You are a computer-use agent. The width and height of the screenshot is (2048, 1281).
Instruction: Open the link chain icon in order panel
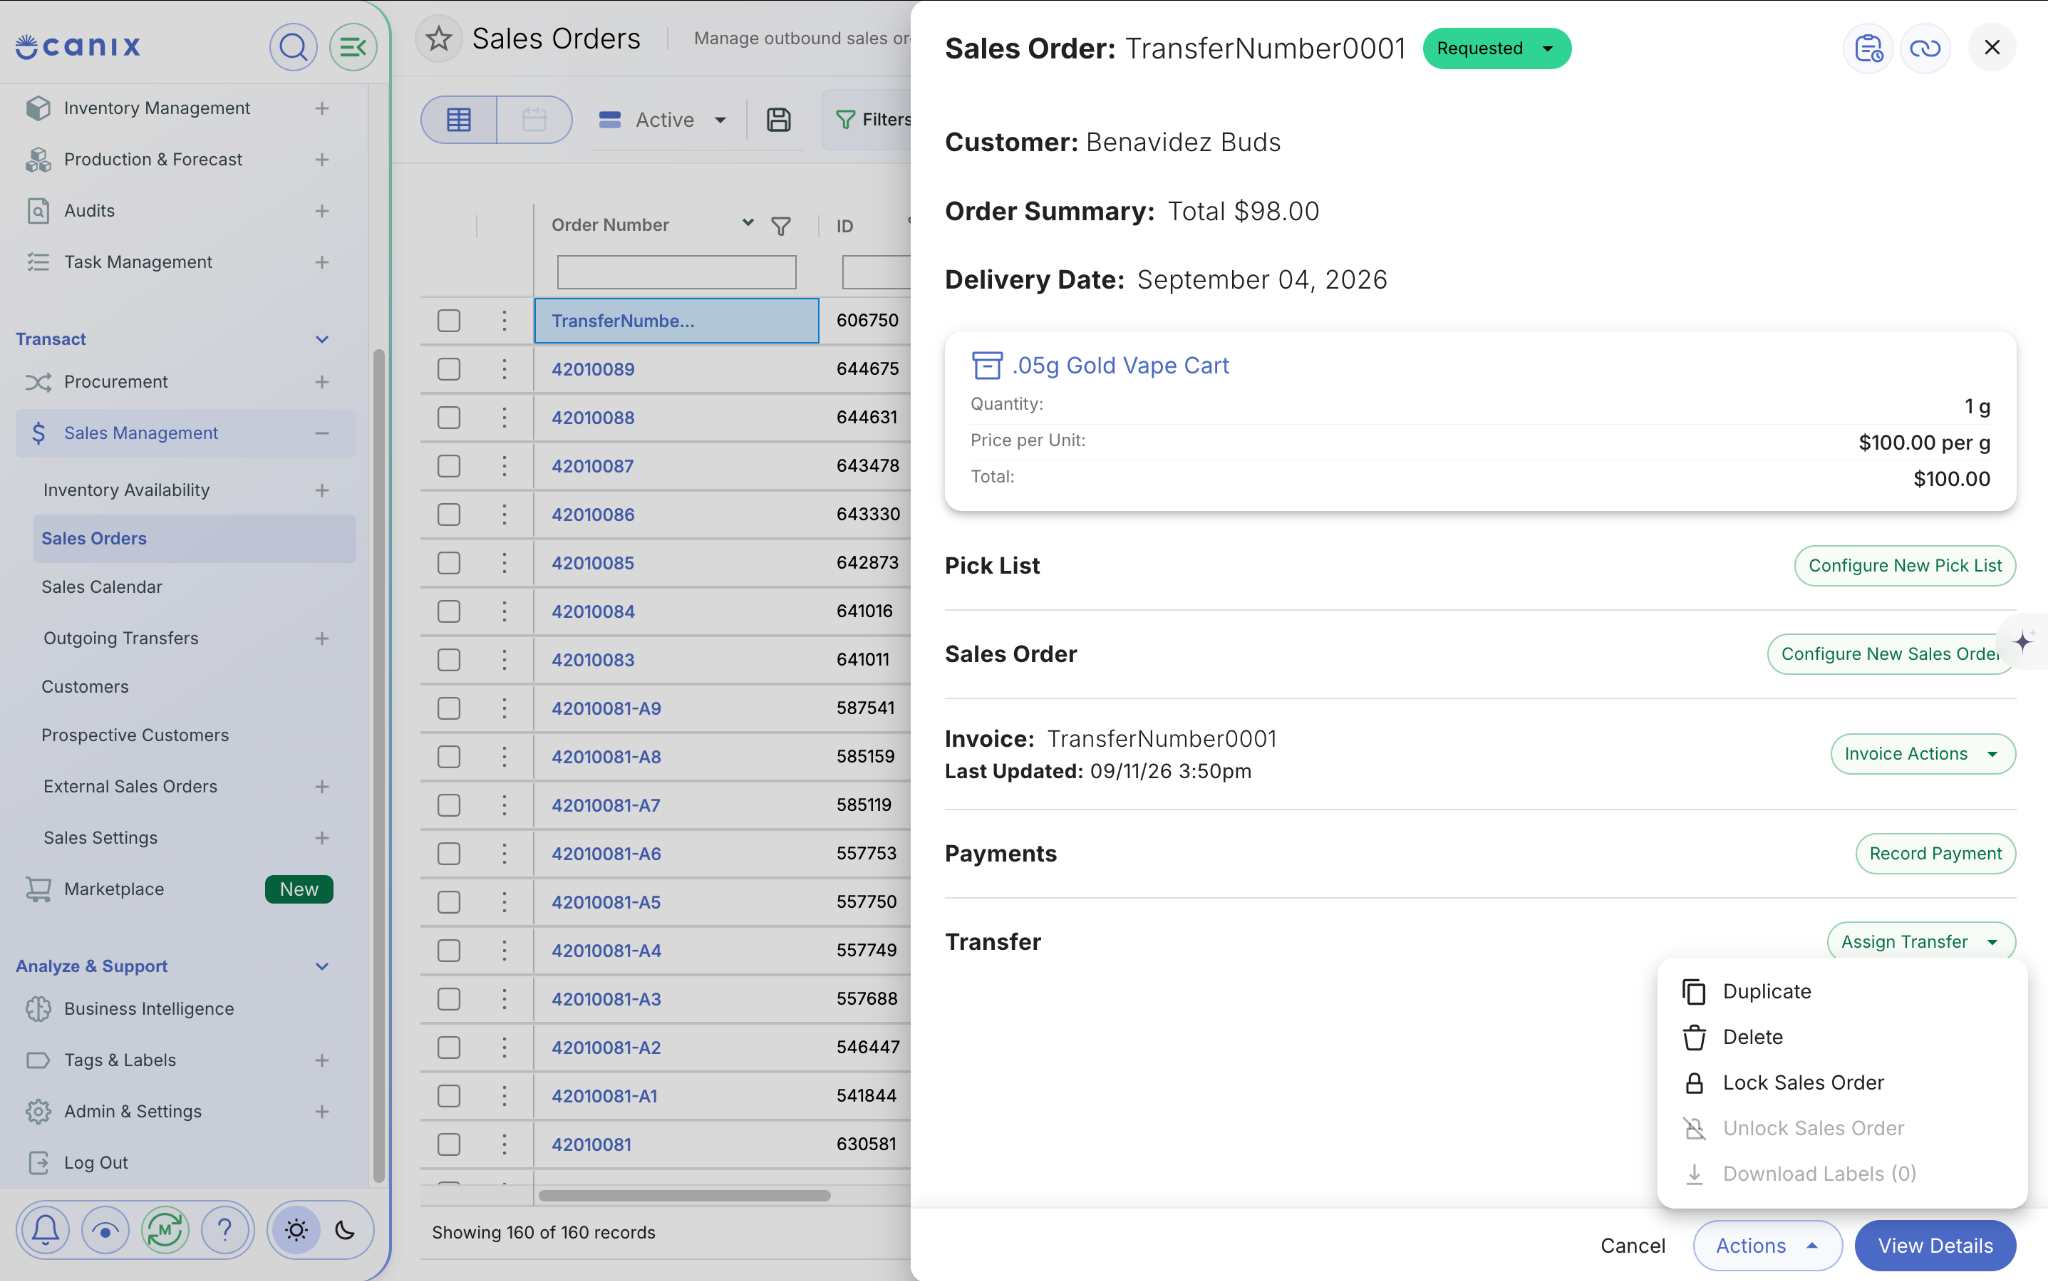(x=1925, y=48)
